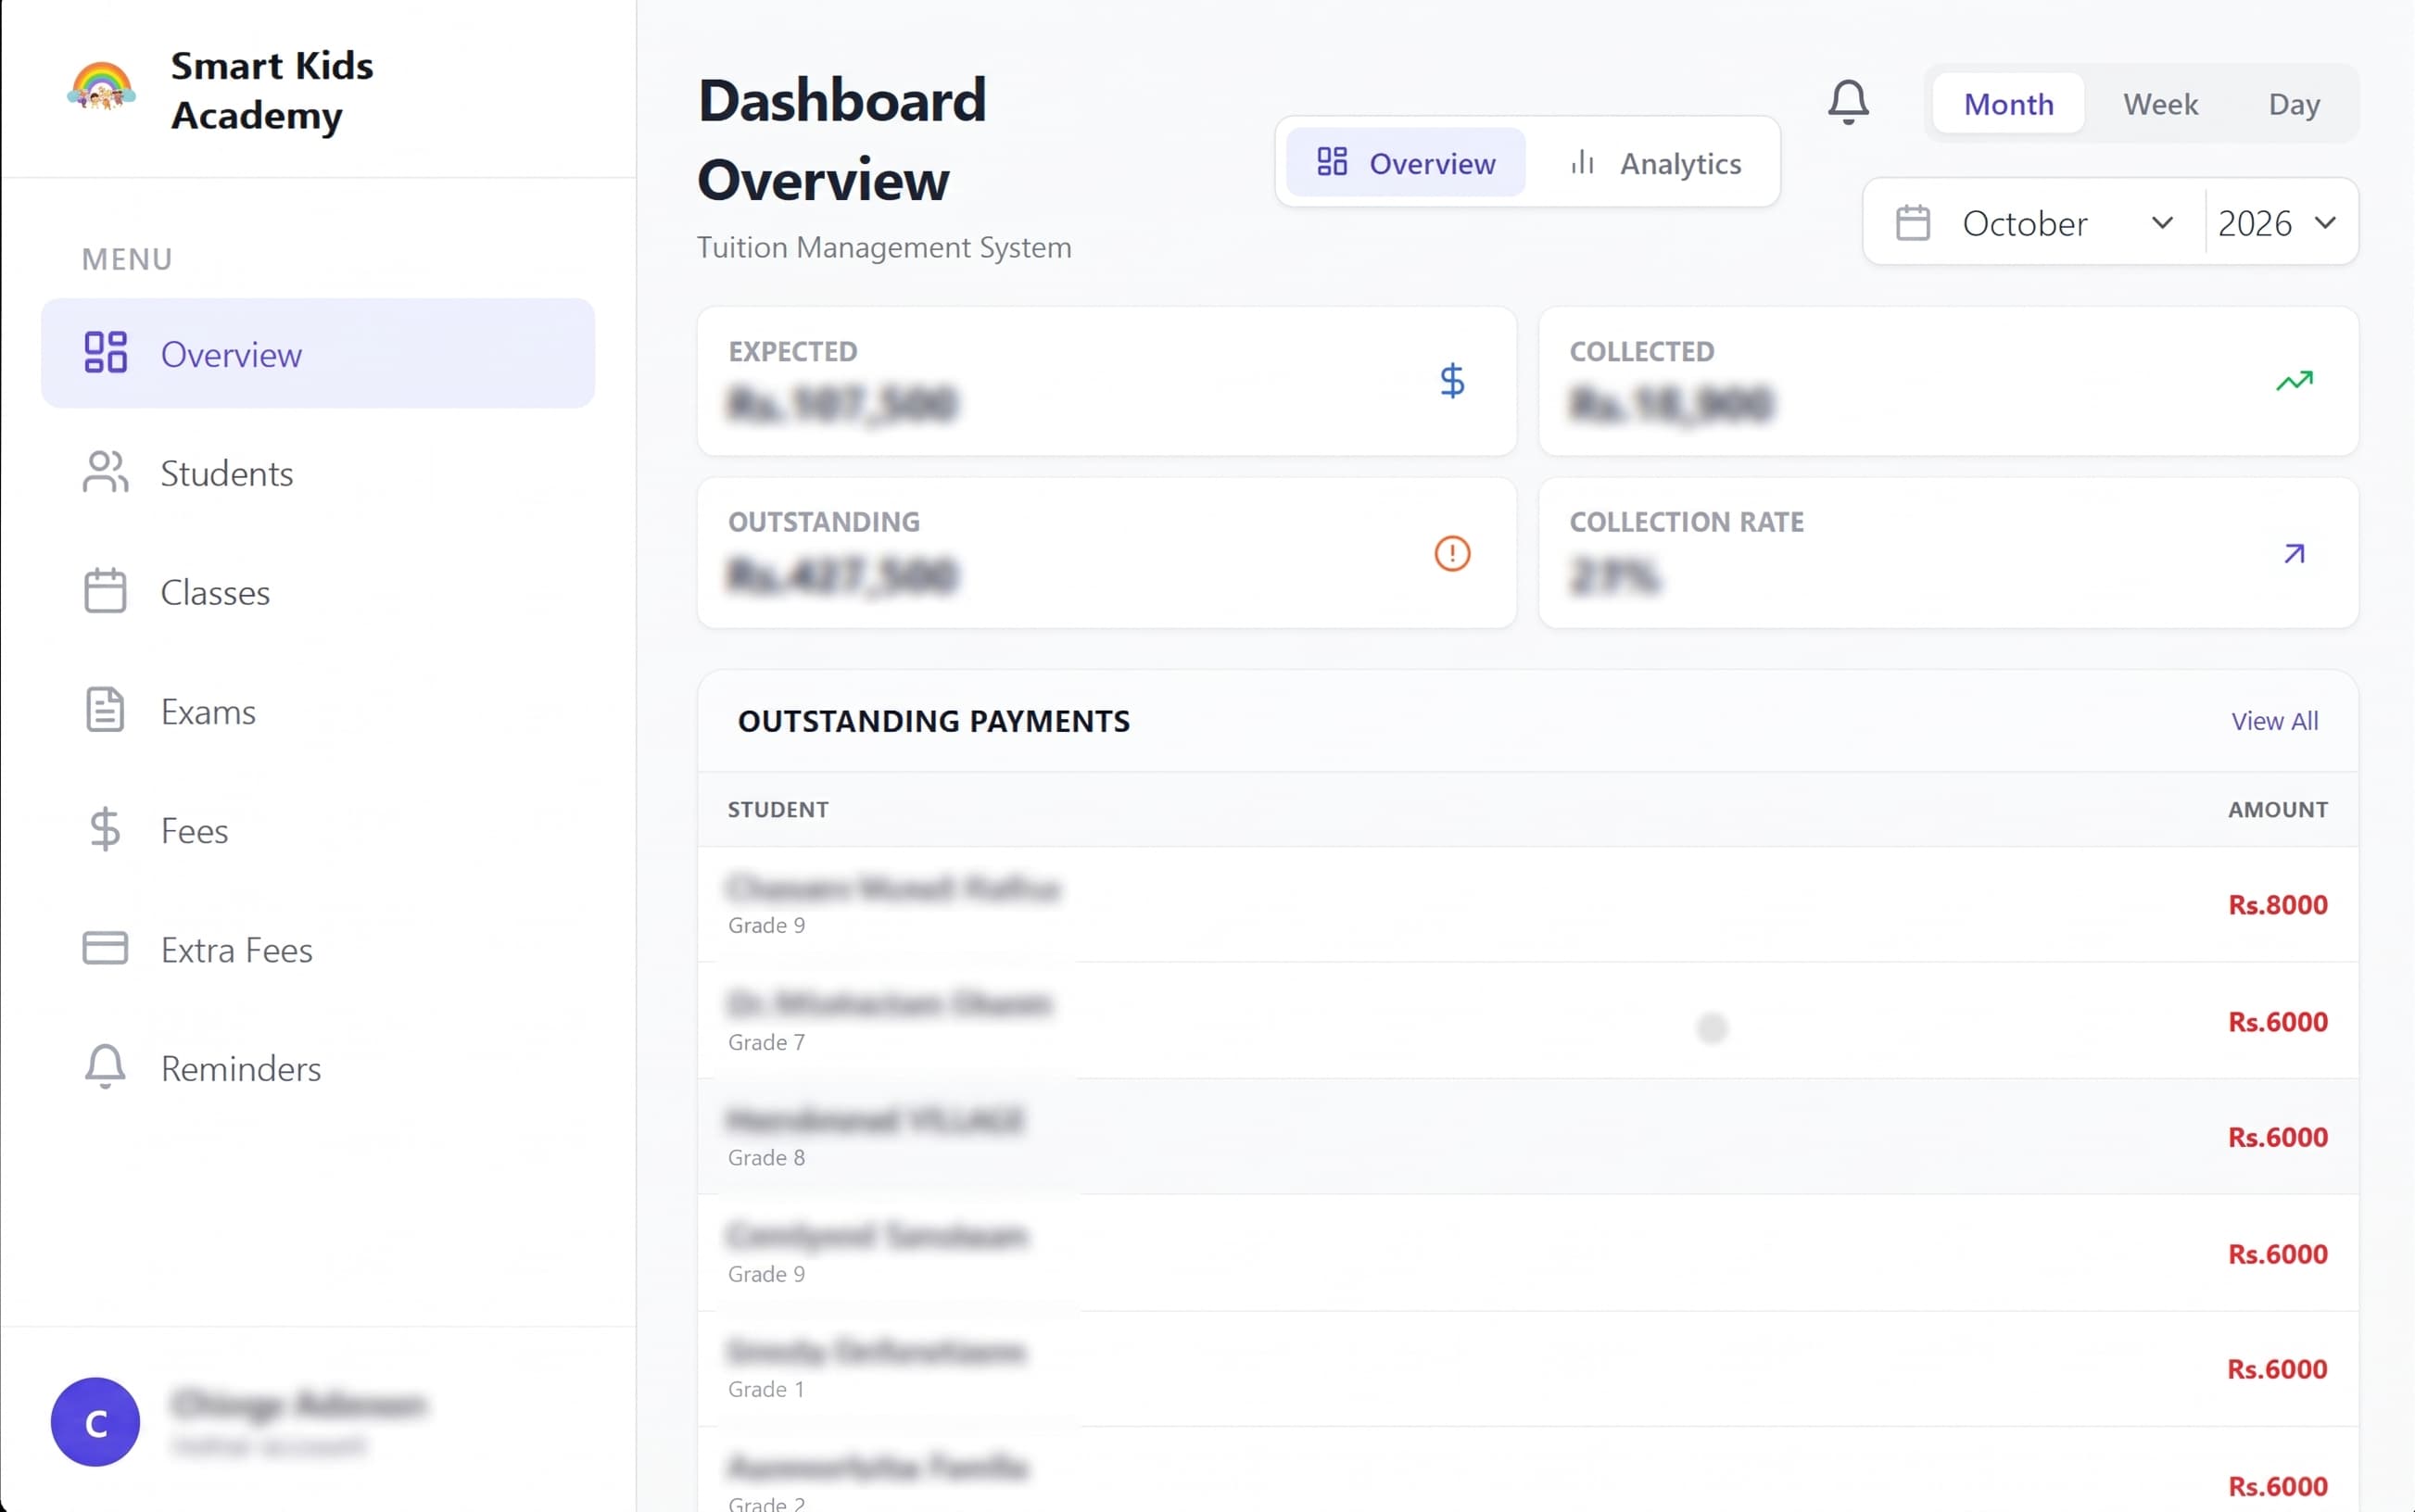Screen dimensions: 2415x1512
Task: Open Classes from the sidebar menu
Action: point(318,591)
